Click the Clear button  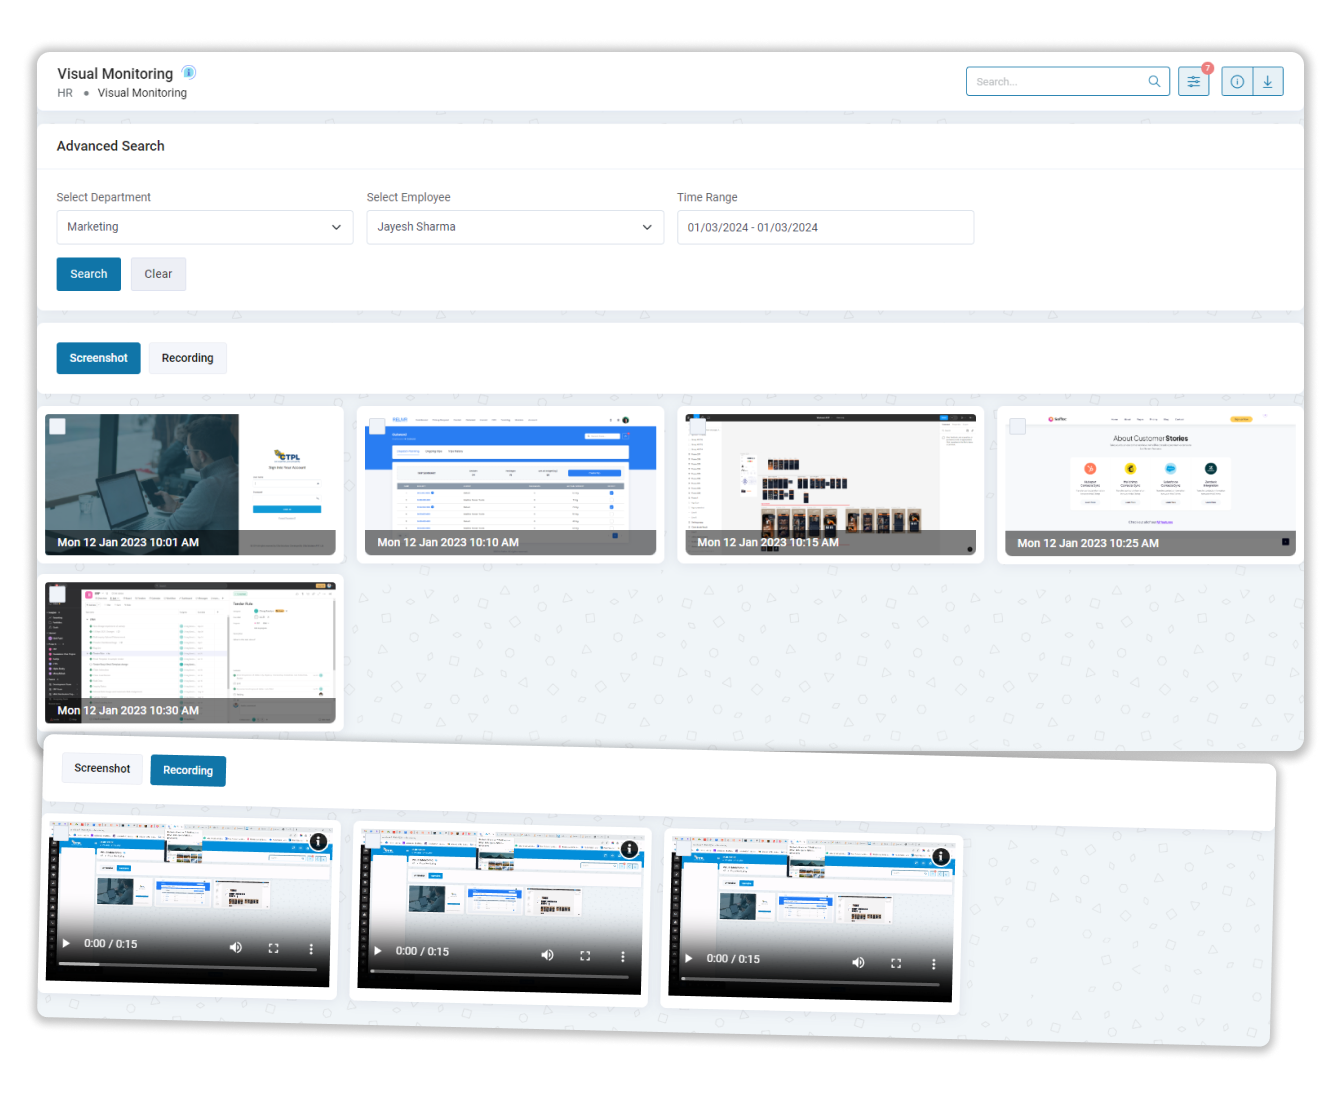click(x=158, y=273)
